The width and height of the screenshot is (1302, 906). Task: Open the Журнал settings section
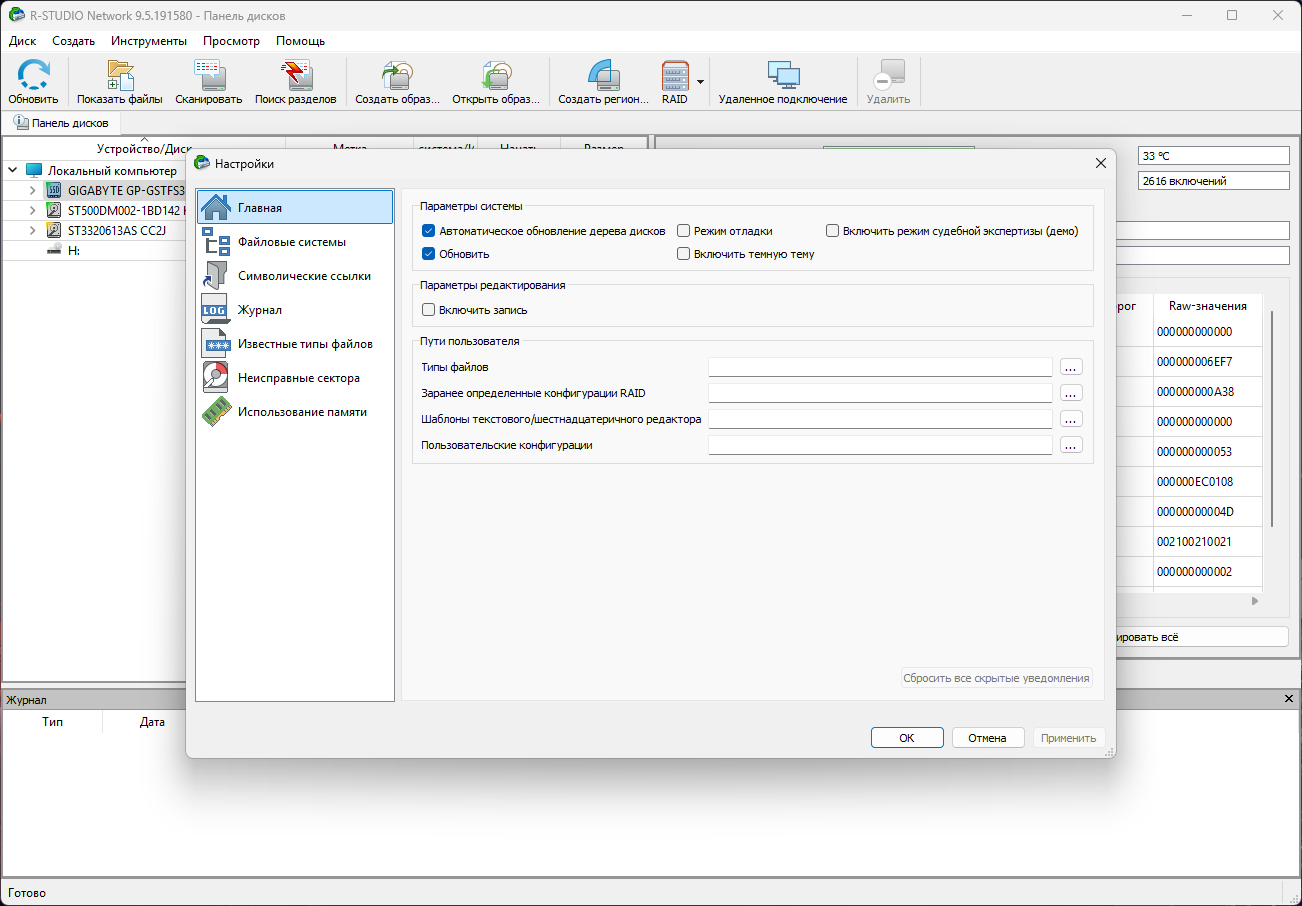click(x=260, y=310)
